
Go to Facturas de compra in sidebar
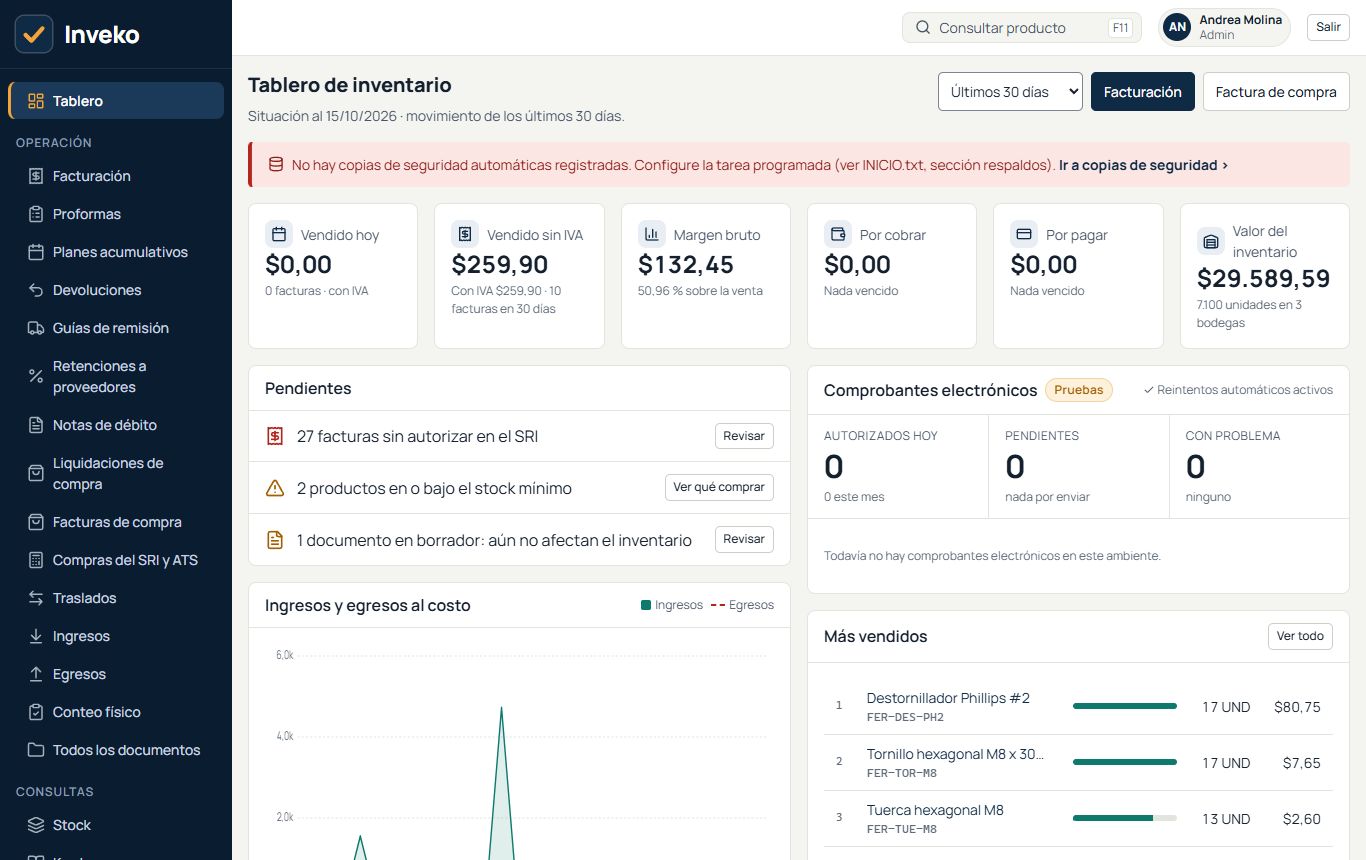point(116,522)
